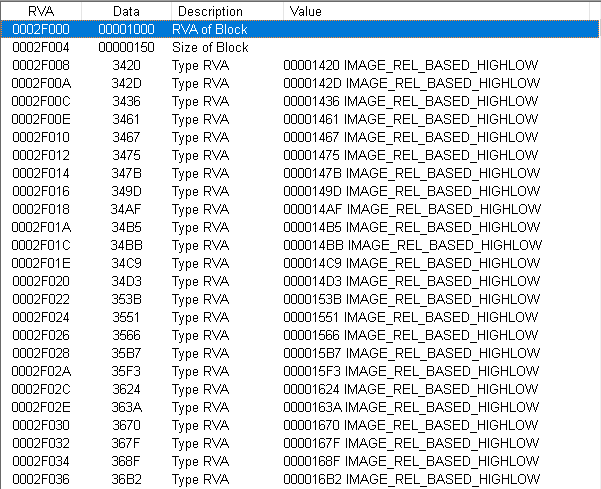
Task: Click Data cell 00000150 Size of Block
Action: tap(126, 48)
